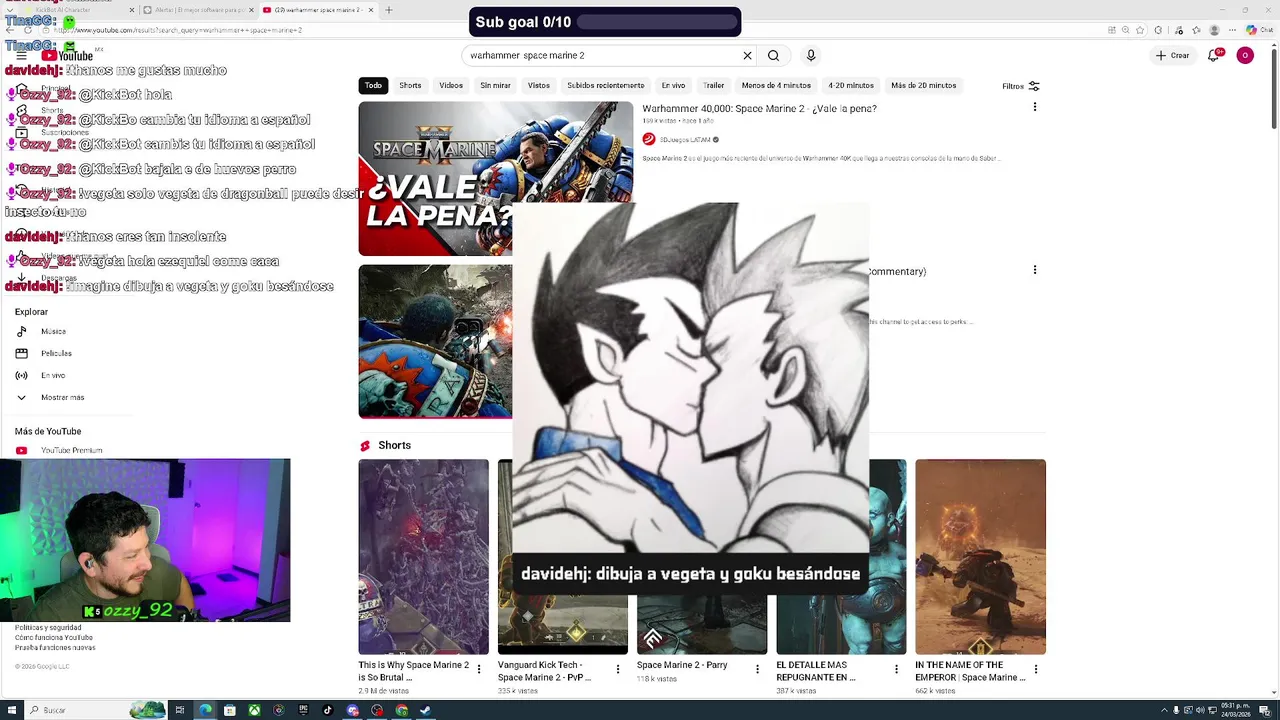The width and height of the screenshot is (1280, 720).
Task: Clear the YouTube search box with the X
Action: pos(747,56)
